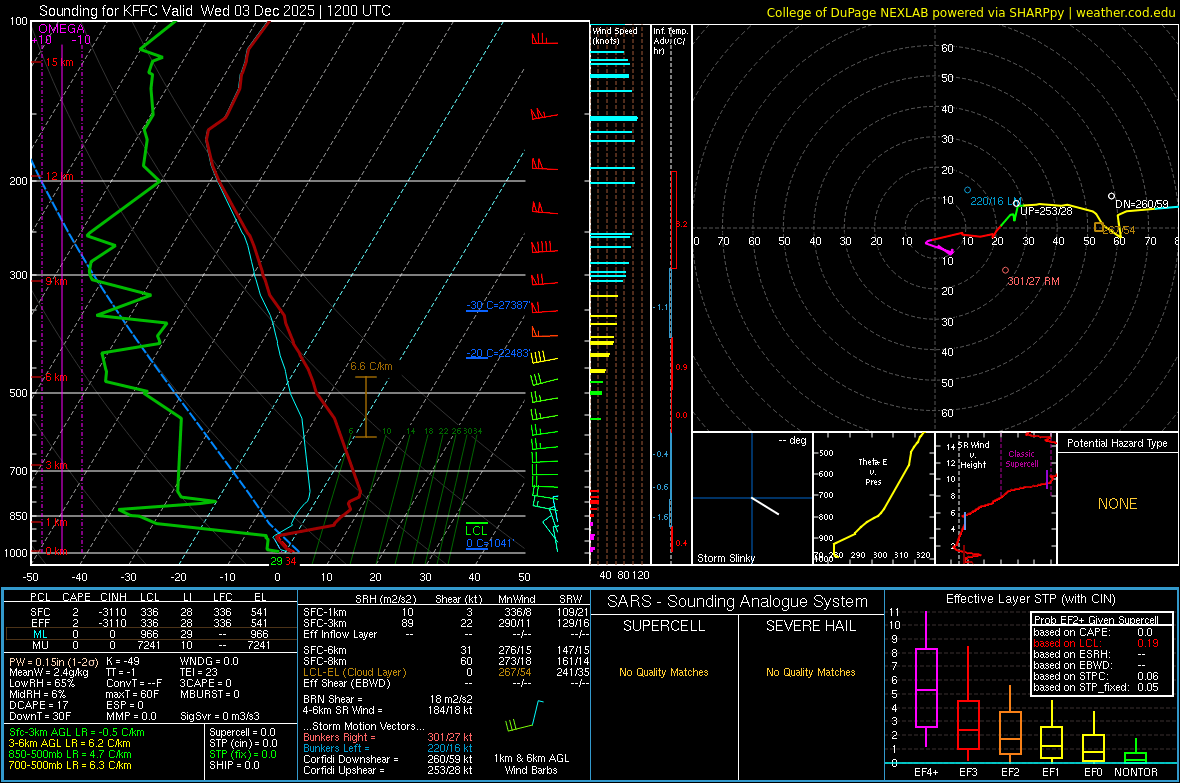The height and width of the screenshot is (783, 1180).
Task: Click the 'Sounding for KFFC Valid' title
Action: click(214, 11)
